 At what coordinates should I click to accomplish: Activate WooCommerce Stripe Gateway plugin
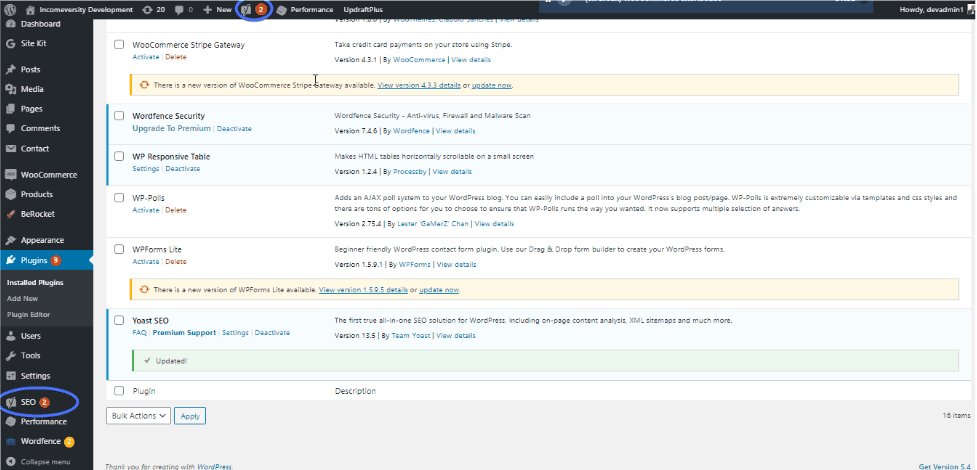146,57
